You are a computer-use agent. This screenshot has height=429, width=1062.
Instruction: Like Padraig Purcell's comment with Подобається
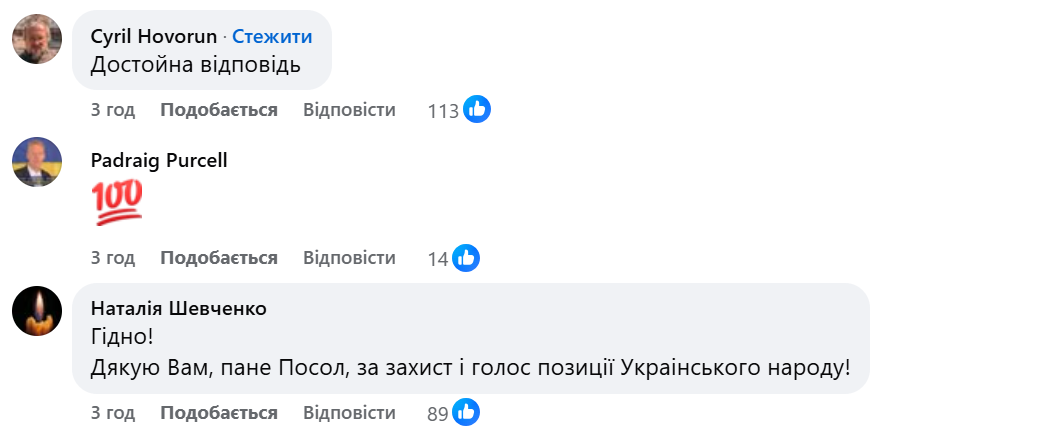(219, 258)
